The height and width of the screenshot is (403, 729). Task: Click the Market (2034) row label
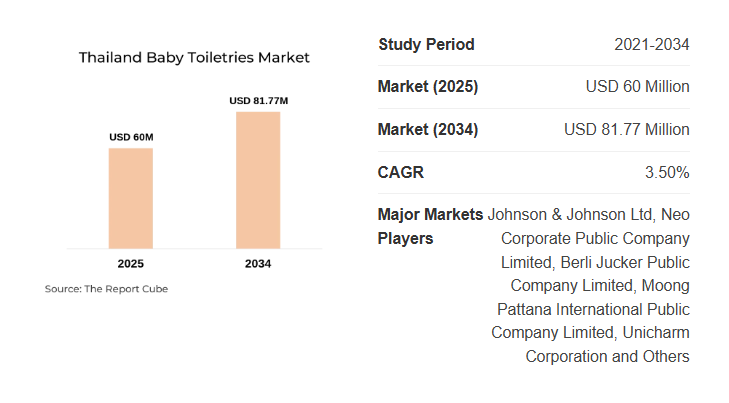(x=428, y=130)
